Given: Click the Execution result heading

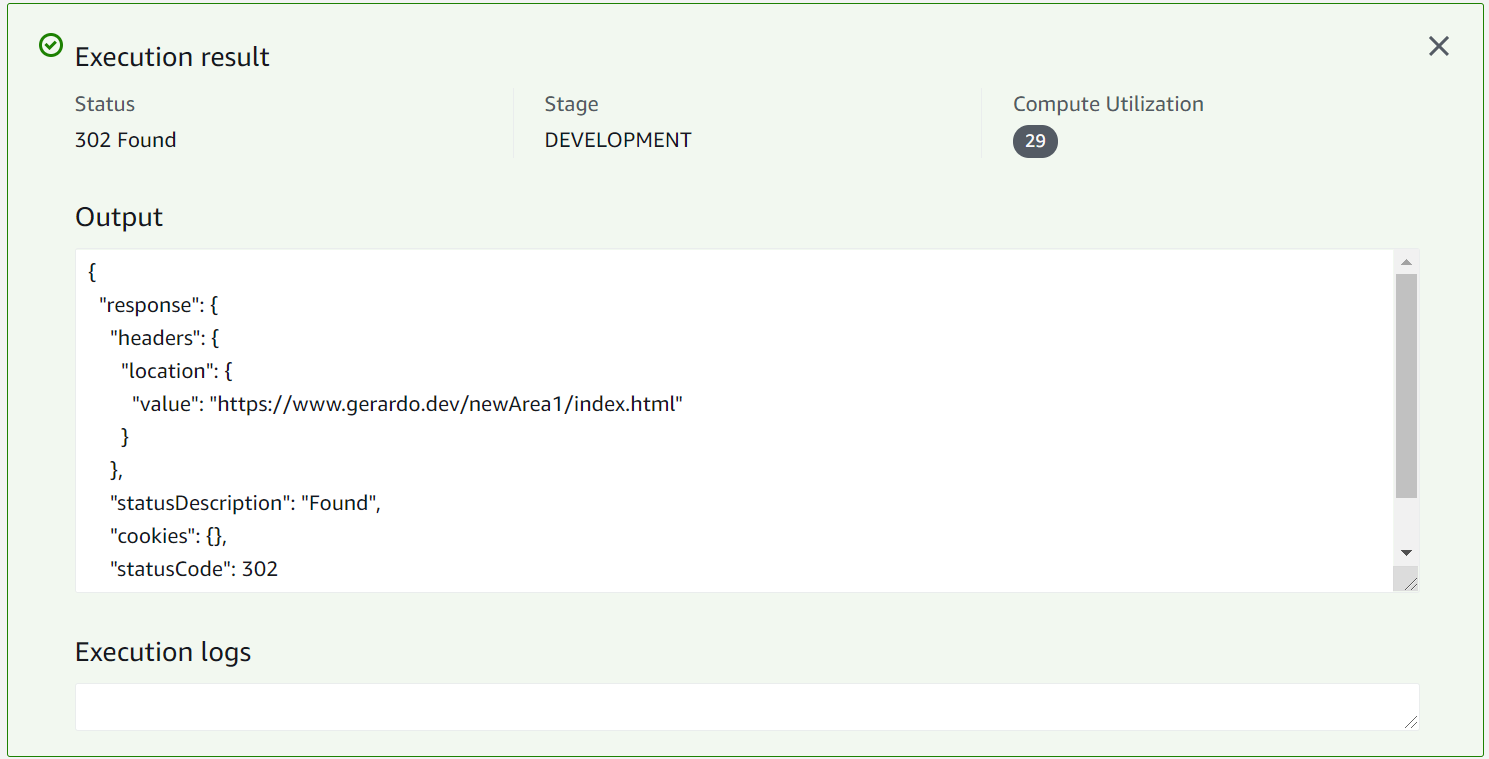Looking at the screenshot, I should [x=172, y=57].
